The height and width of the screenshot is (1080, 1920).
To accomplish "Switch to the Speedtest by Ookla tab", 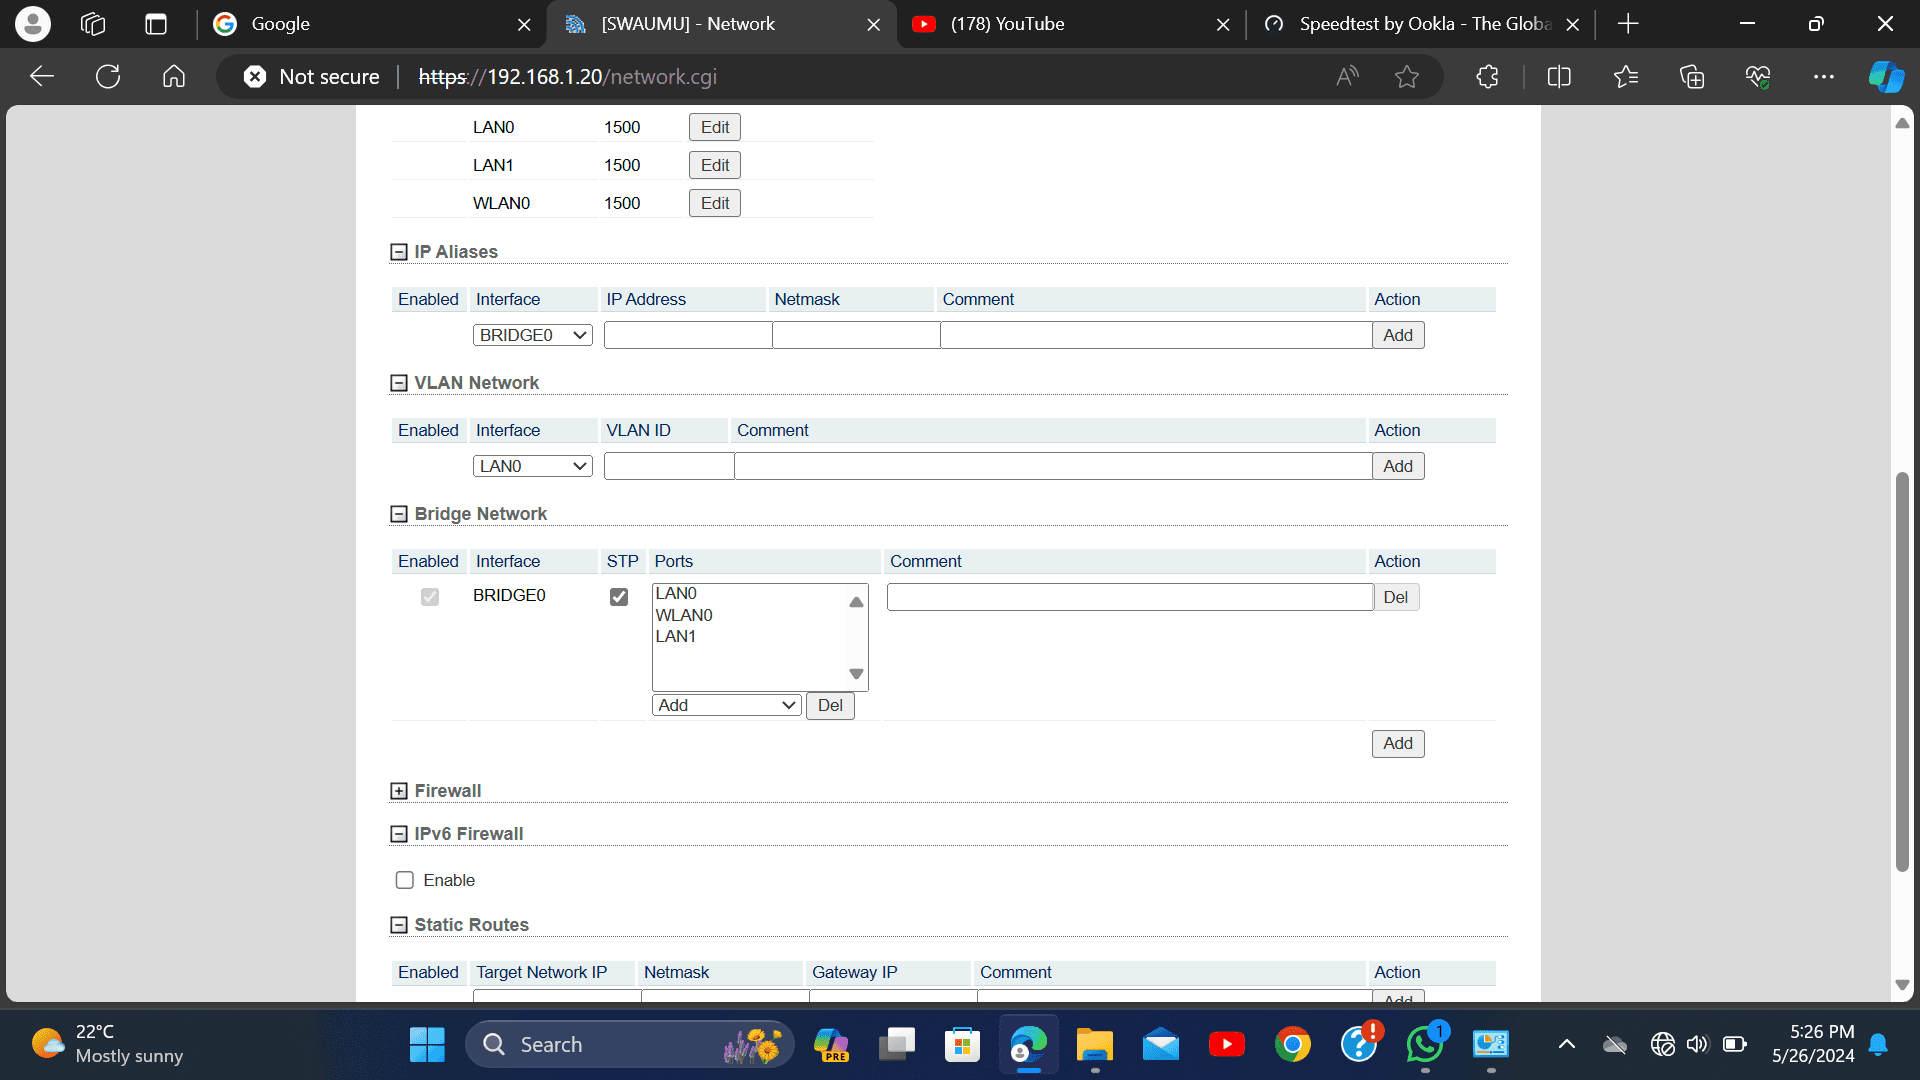I will 1420,24.
